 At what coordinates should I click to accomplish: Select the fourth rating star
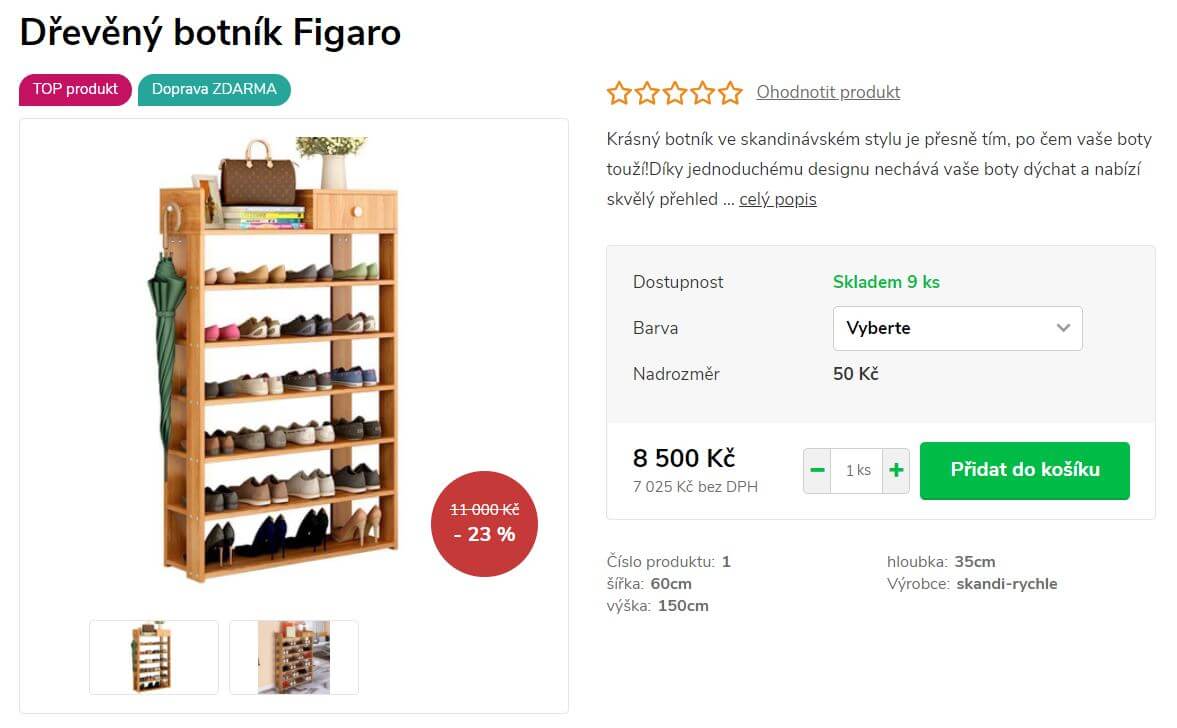coord(703,92)
